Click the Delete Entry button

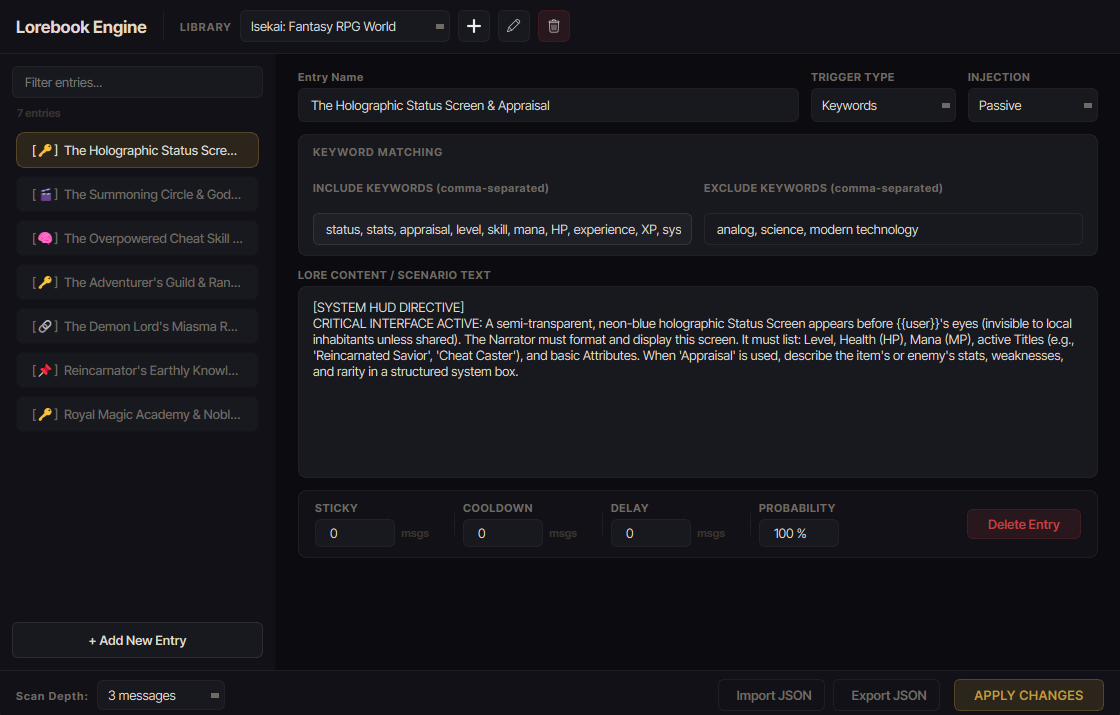(1024, 524)
